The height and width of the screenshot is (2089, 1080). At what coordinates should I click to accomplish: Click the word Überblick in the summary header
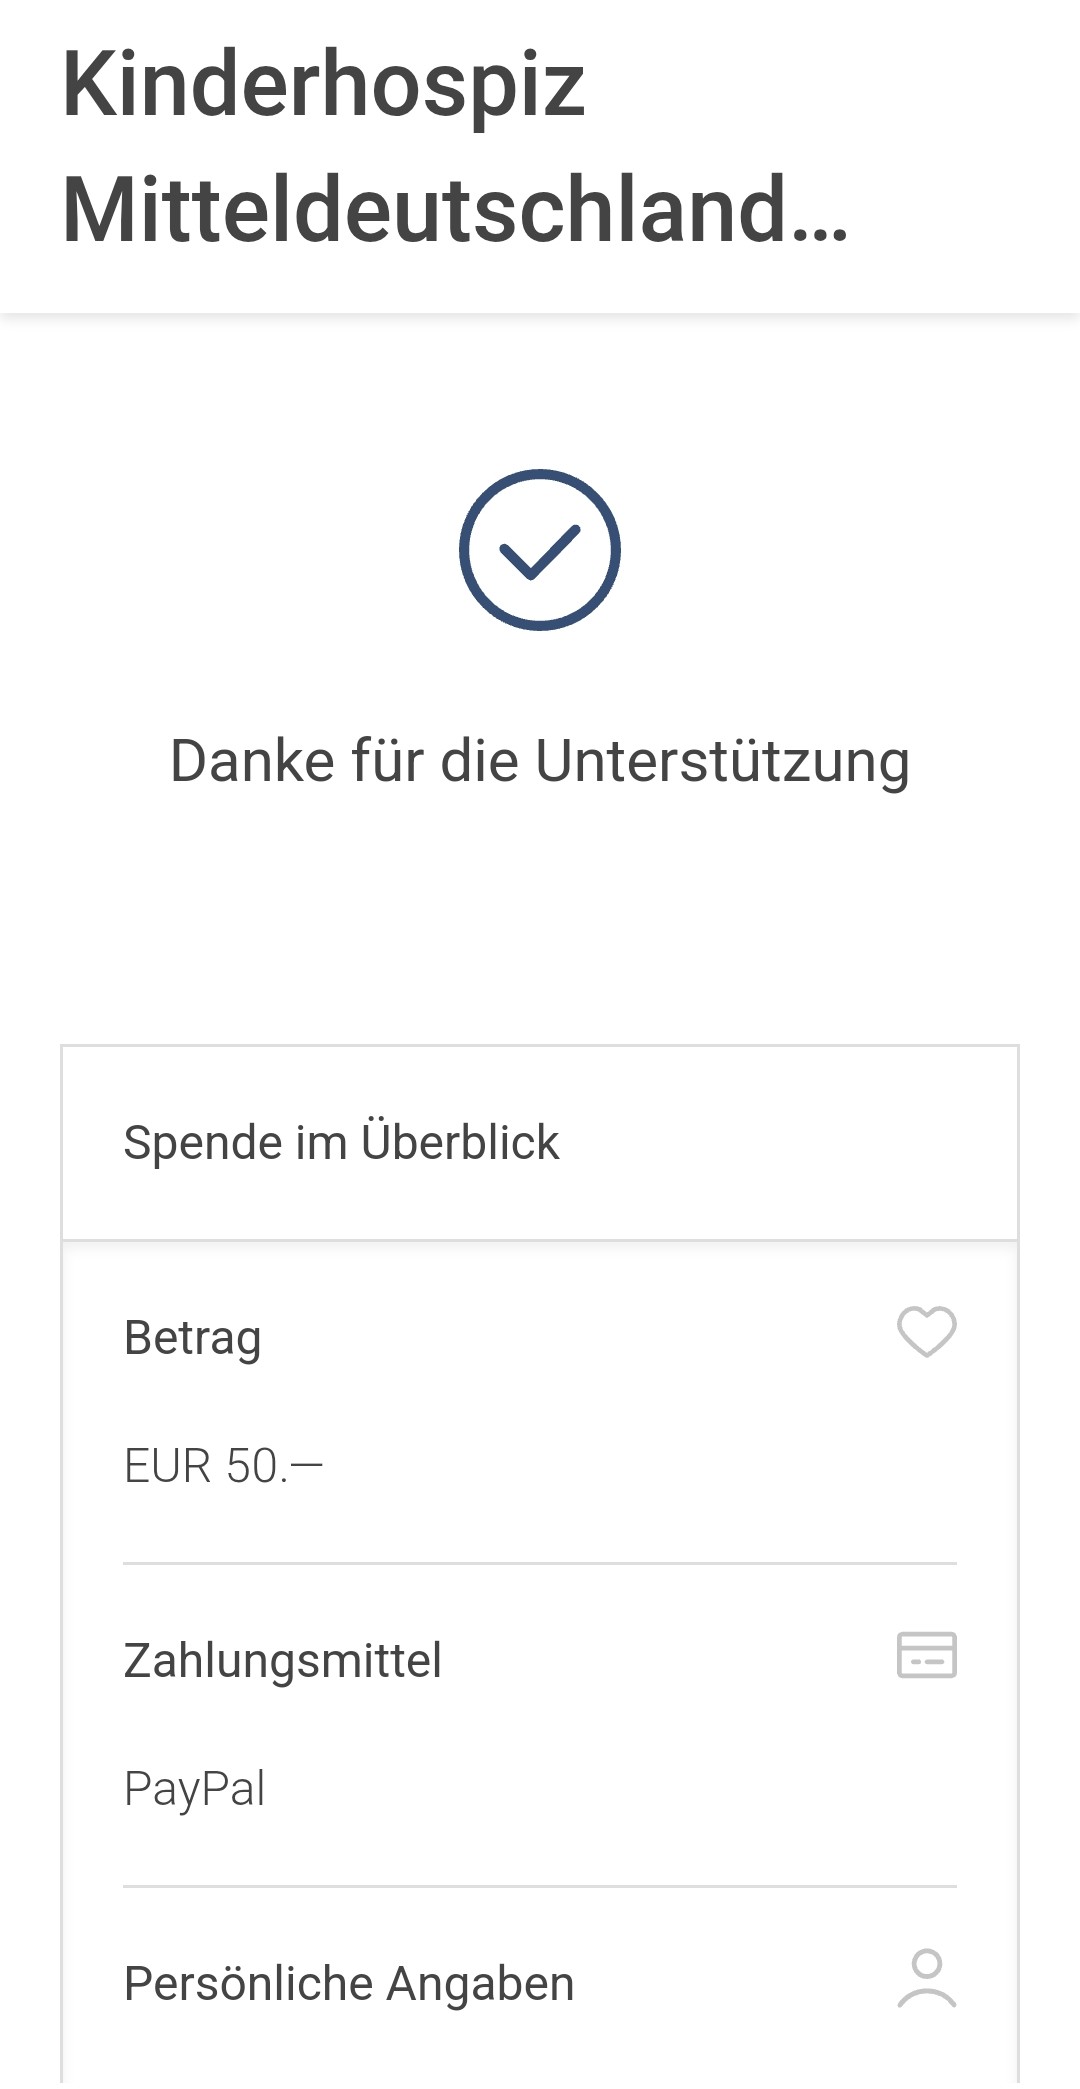(x=460, y=1142)
